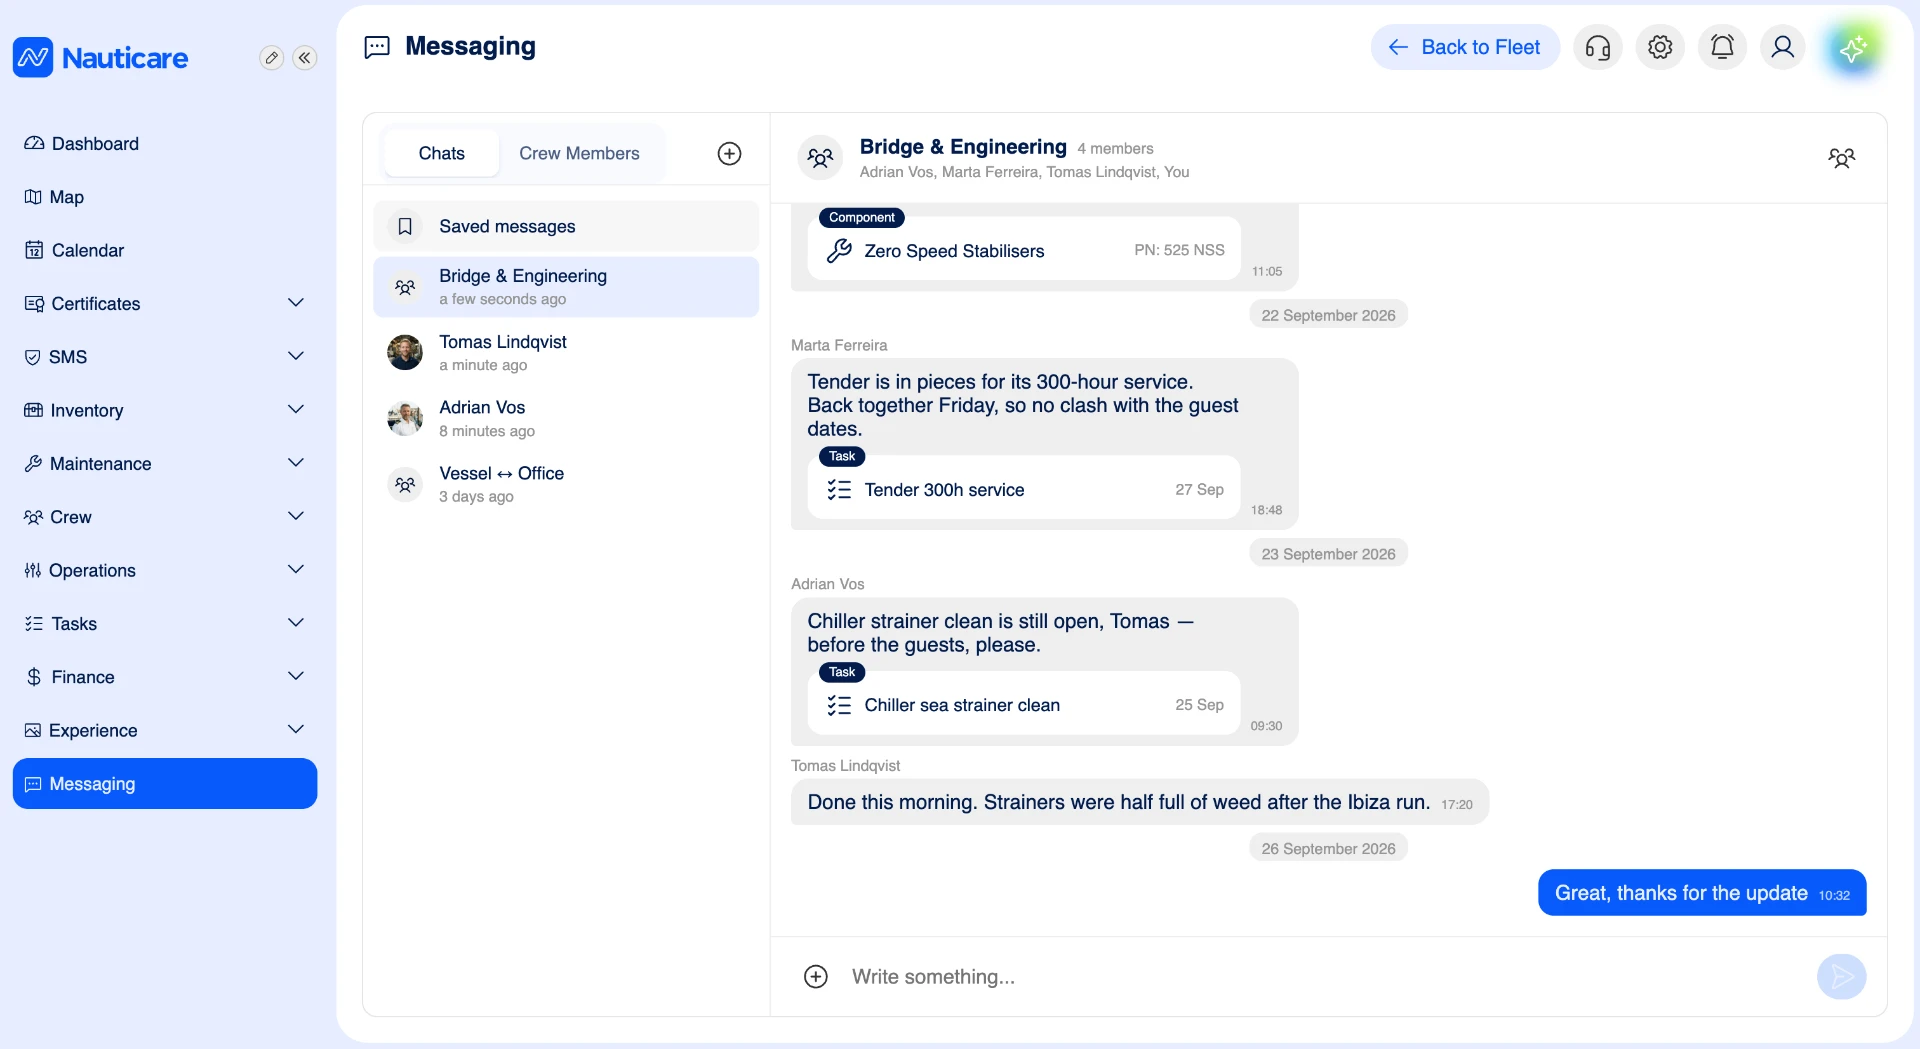The image size is (1920, 1049).
Task: Switch to the Chats tab
Action: coord(441,153)
